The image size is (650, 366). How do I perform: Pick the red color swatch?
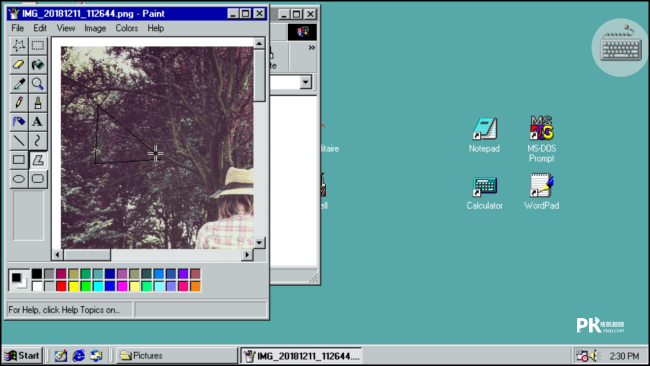coord(61,286)
